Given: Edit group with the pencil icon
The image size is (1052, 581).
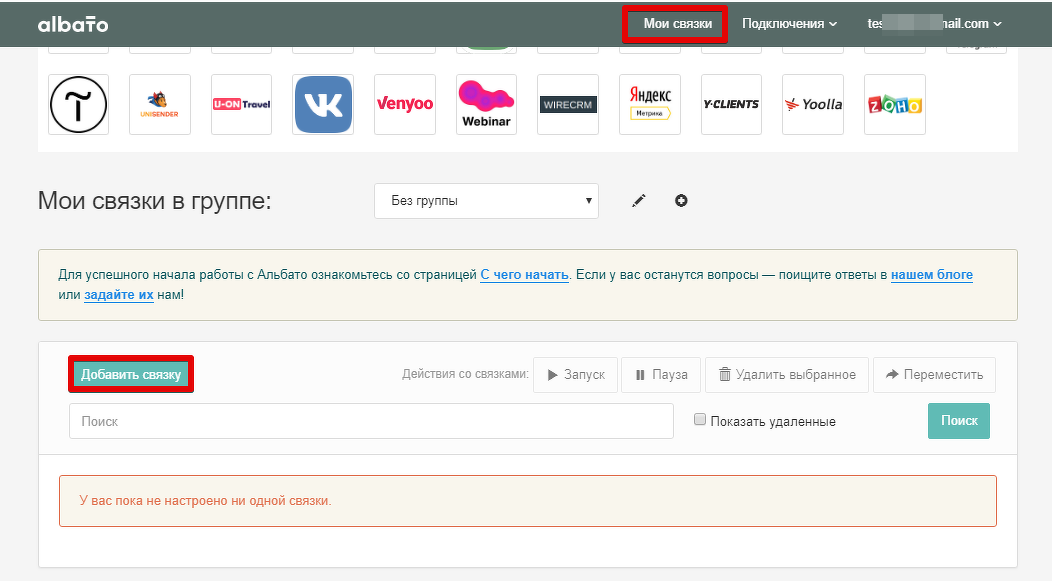Looking at the screenshot, I should [x=639, y=201].
